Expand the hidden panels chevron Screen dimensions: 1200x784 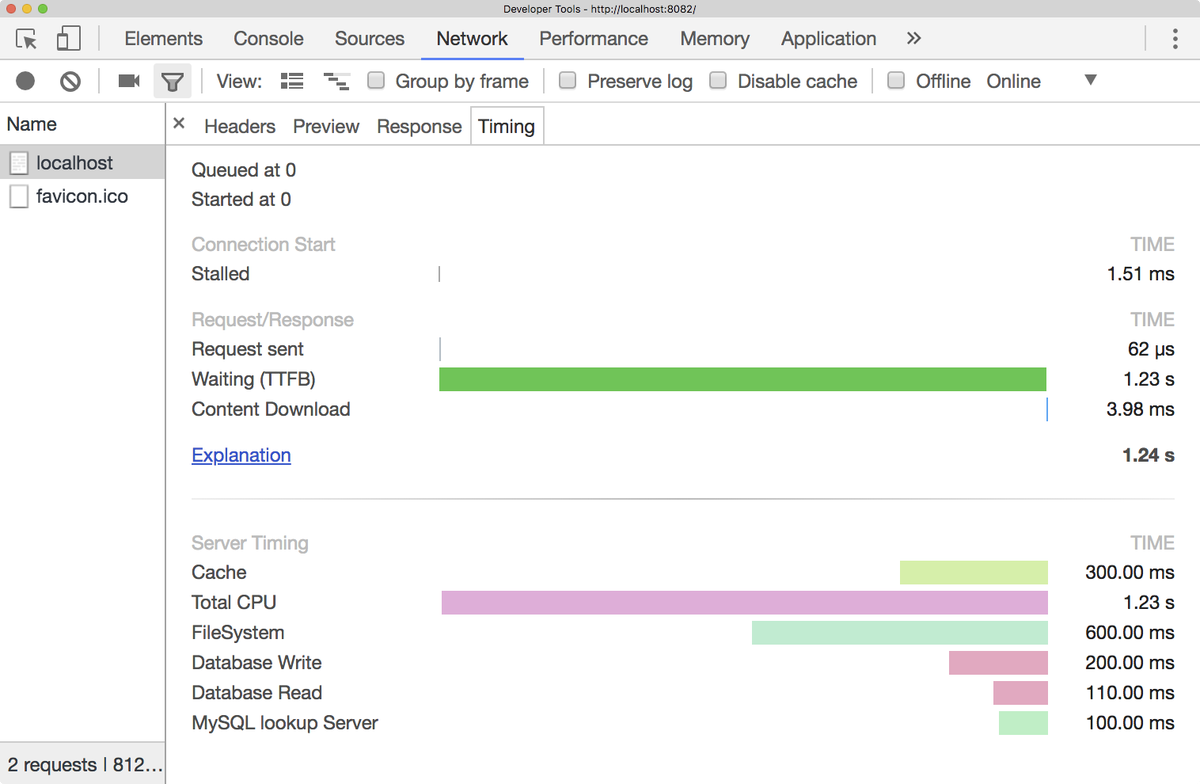coord(913,38)
